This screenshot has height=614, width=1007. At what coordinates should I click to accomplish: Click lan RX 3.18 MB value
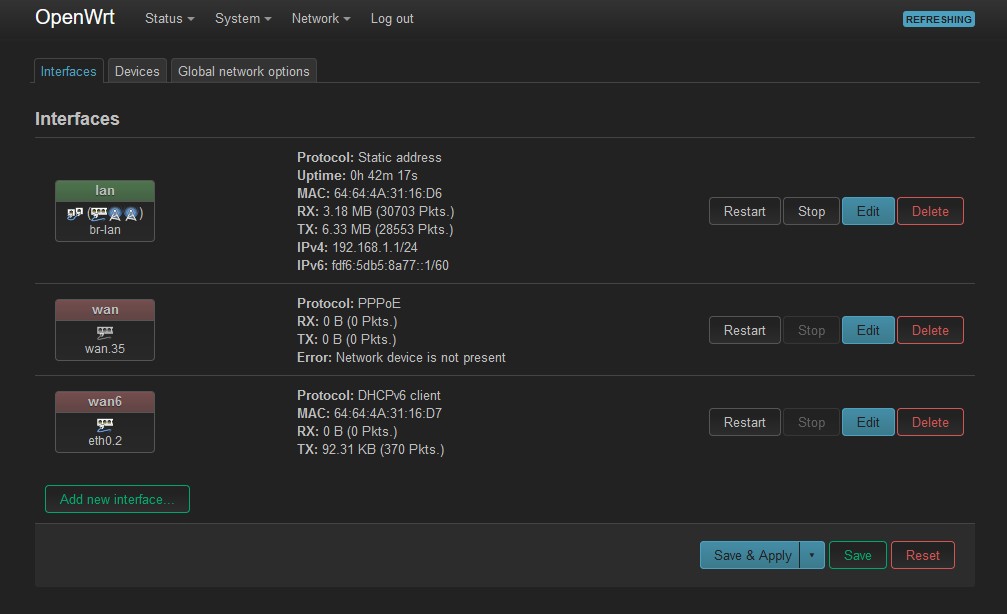tap(375, 211)
